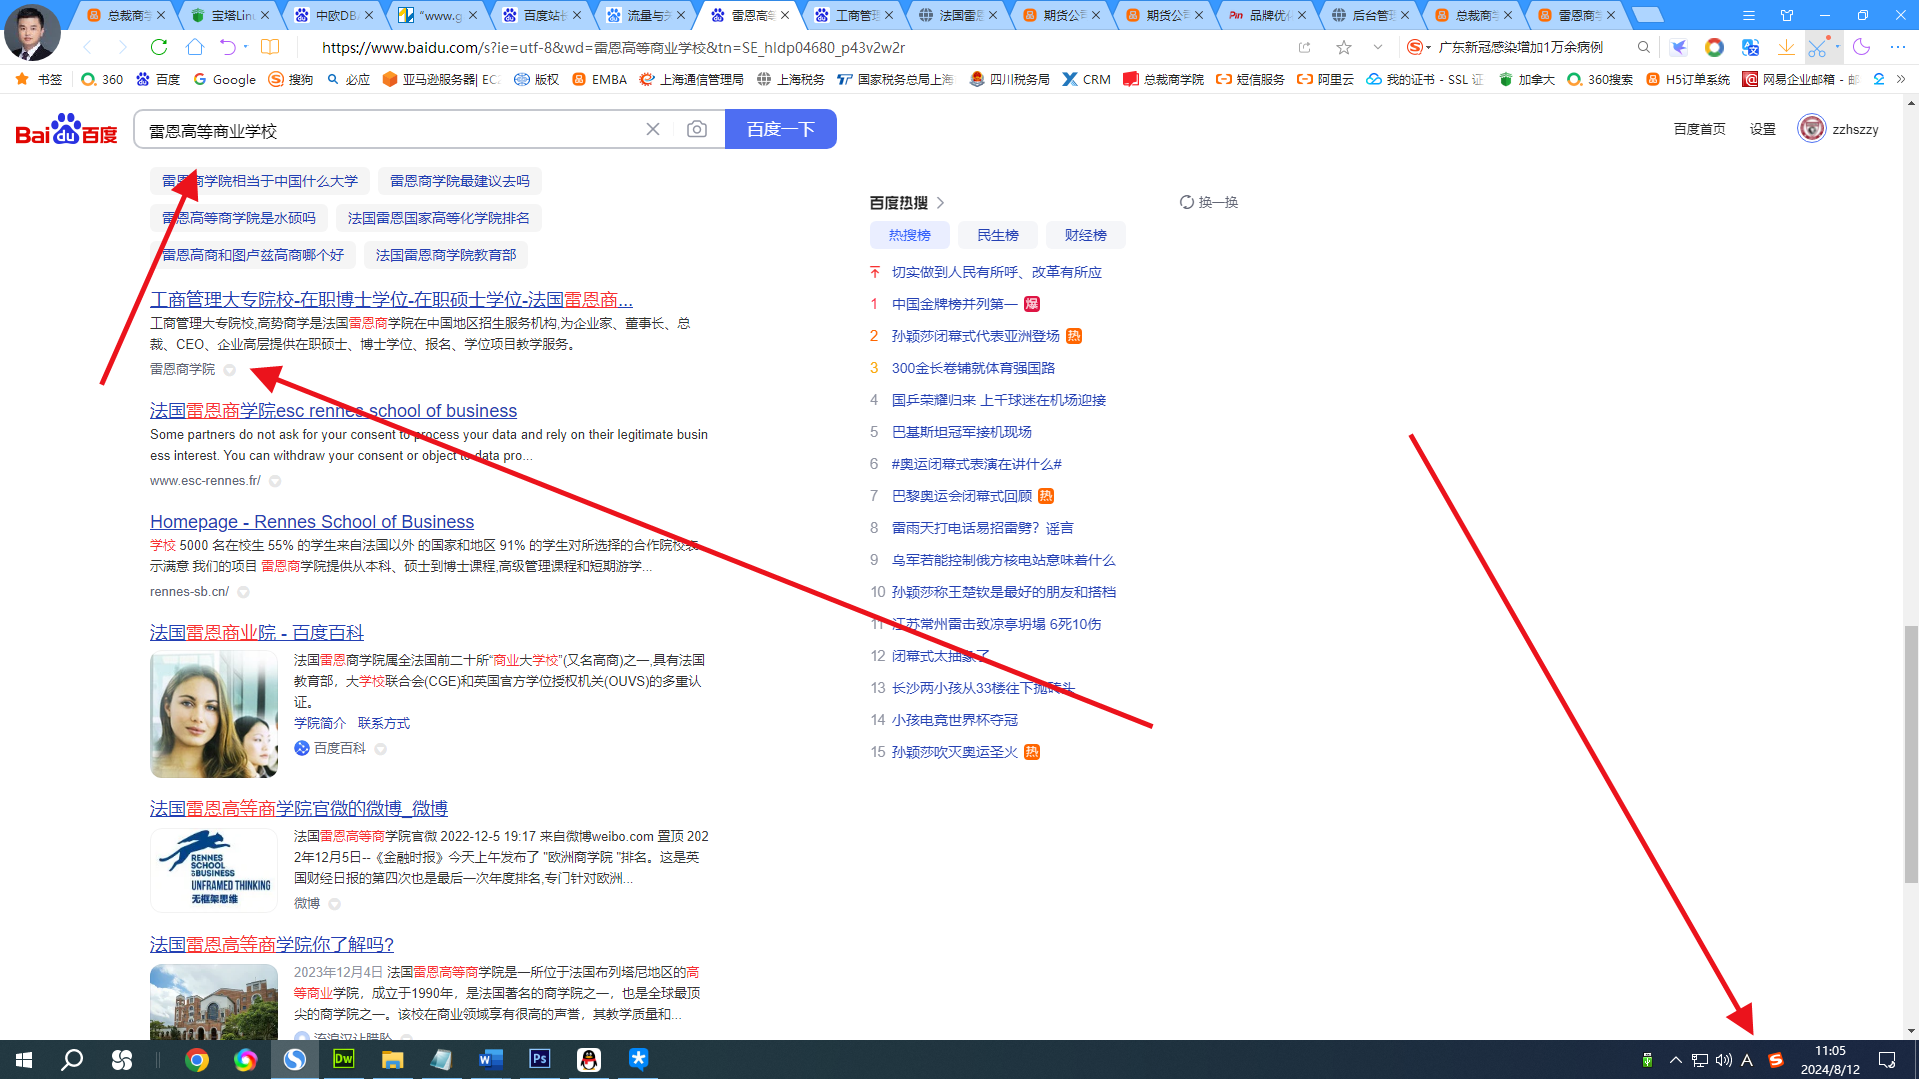Launch Photoshop from the taskbar
Viewport: 1919px width, 1079px height.
(x=539, y=1059)
